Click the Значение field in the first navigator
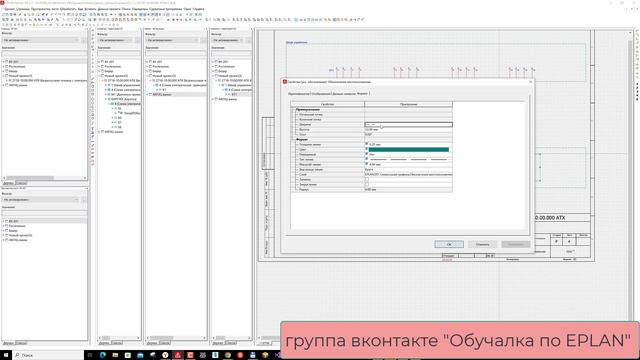 [x=44, y=53]
